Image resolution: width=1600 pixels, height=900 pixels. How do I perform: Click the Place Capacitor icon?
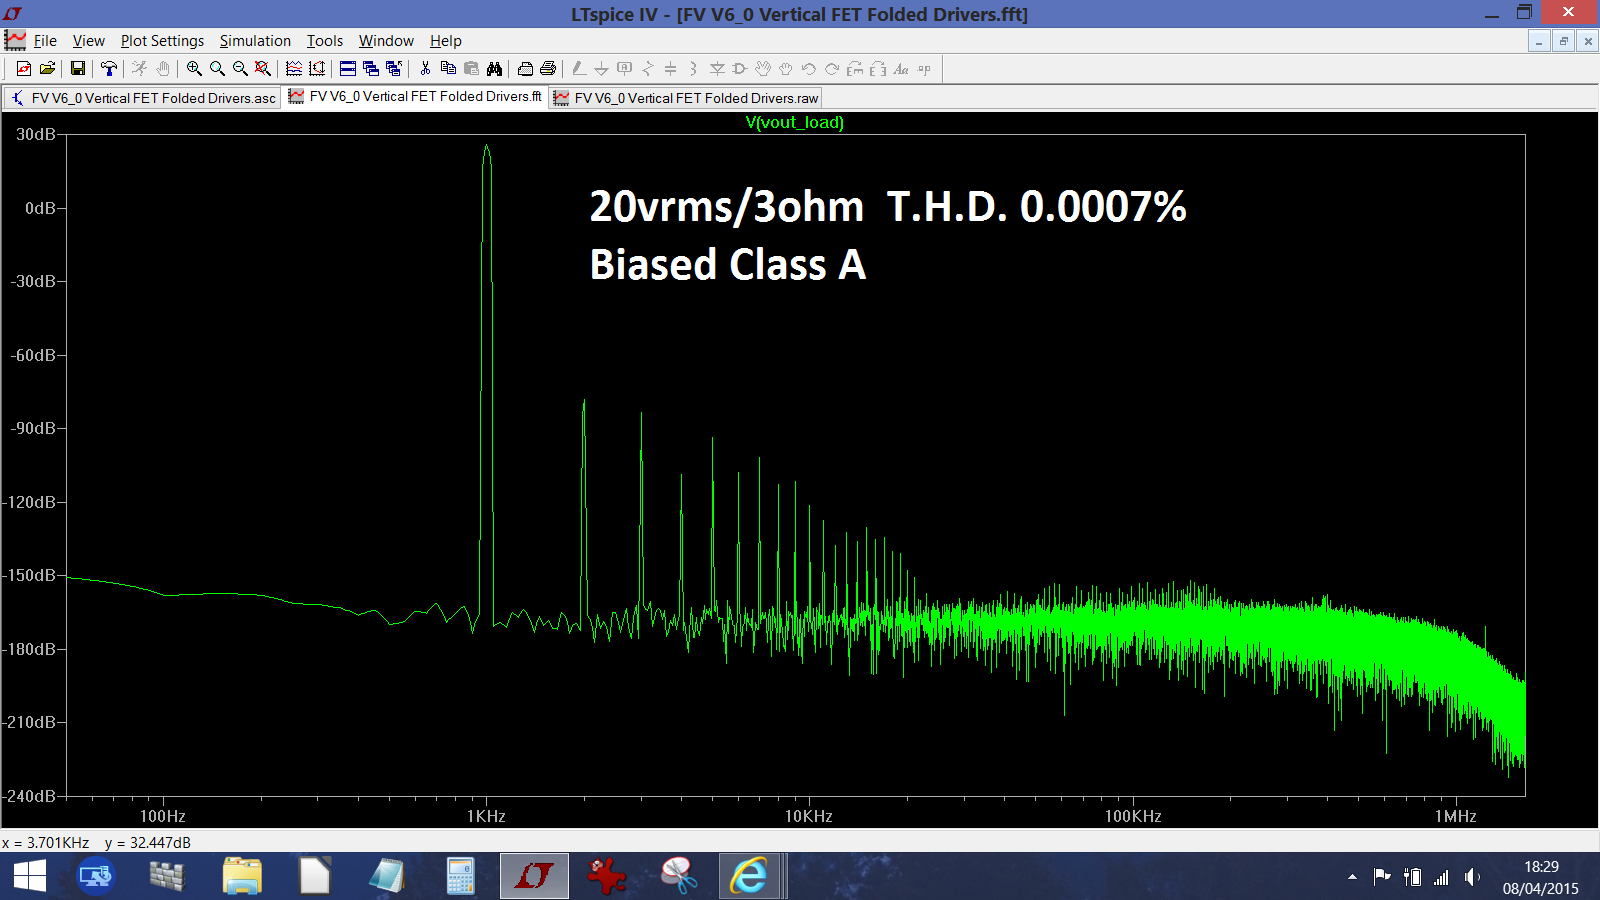[671, 68]
